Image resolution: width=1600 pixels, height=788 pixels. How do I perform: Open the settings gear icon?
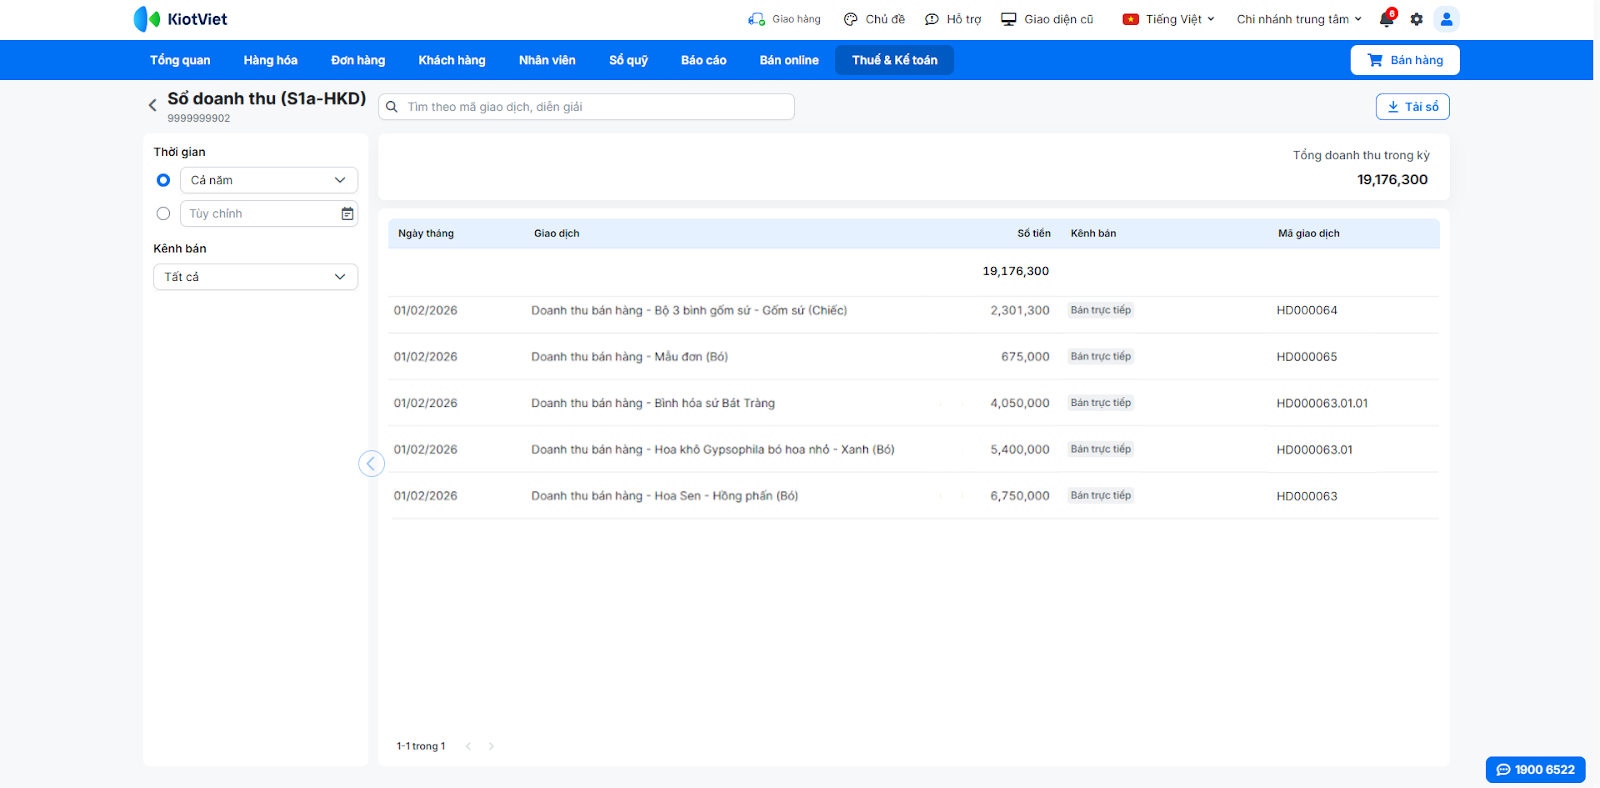[x=1416, y=19]
